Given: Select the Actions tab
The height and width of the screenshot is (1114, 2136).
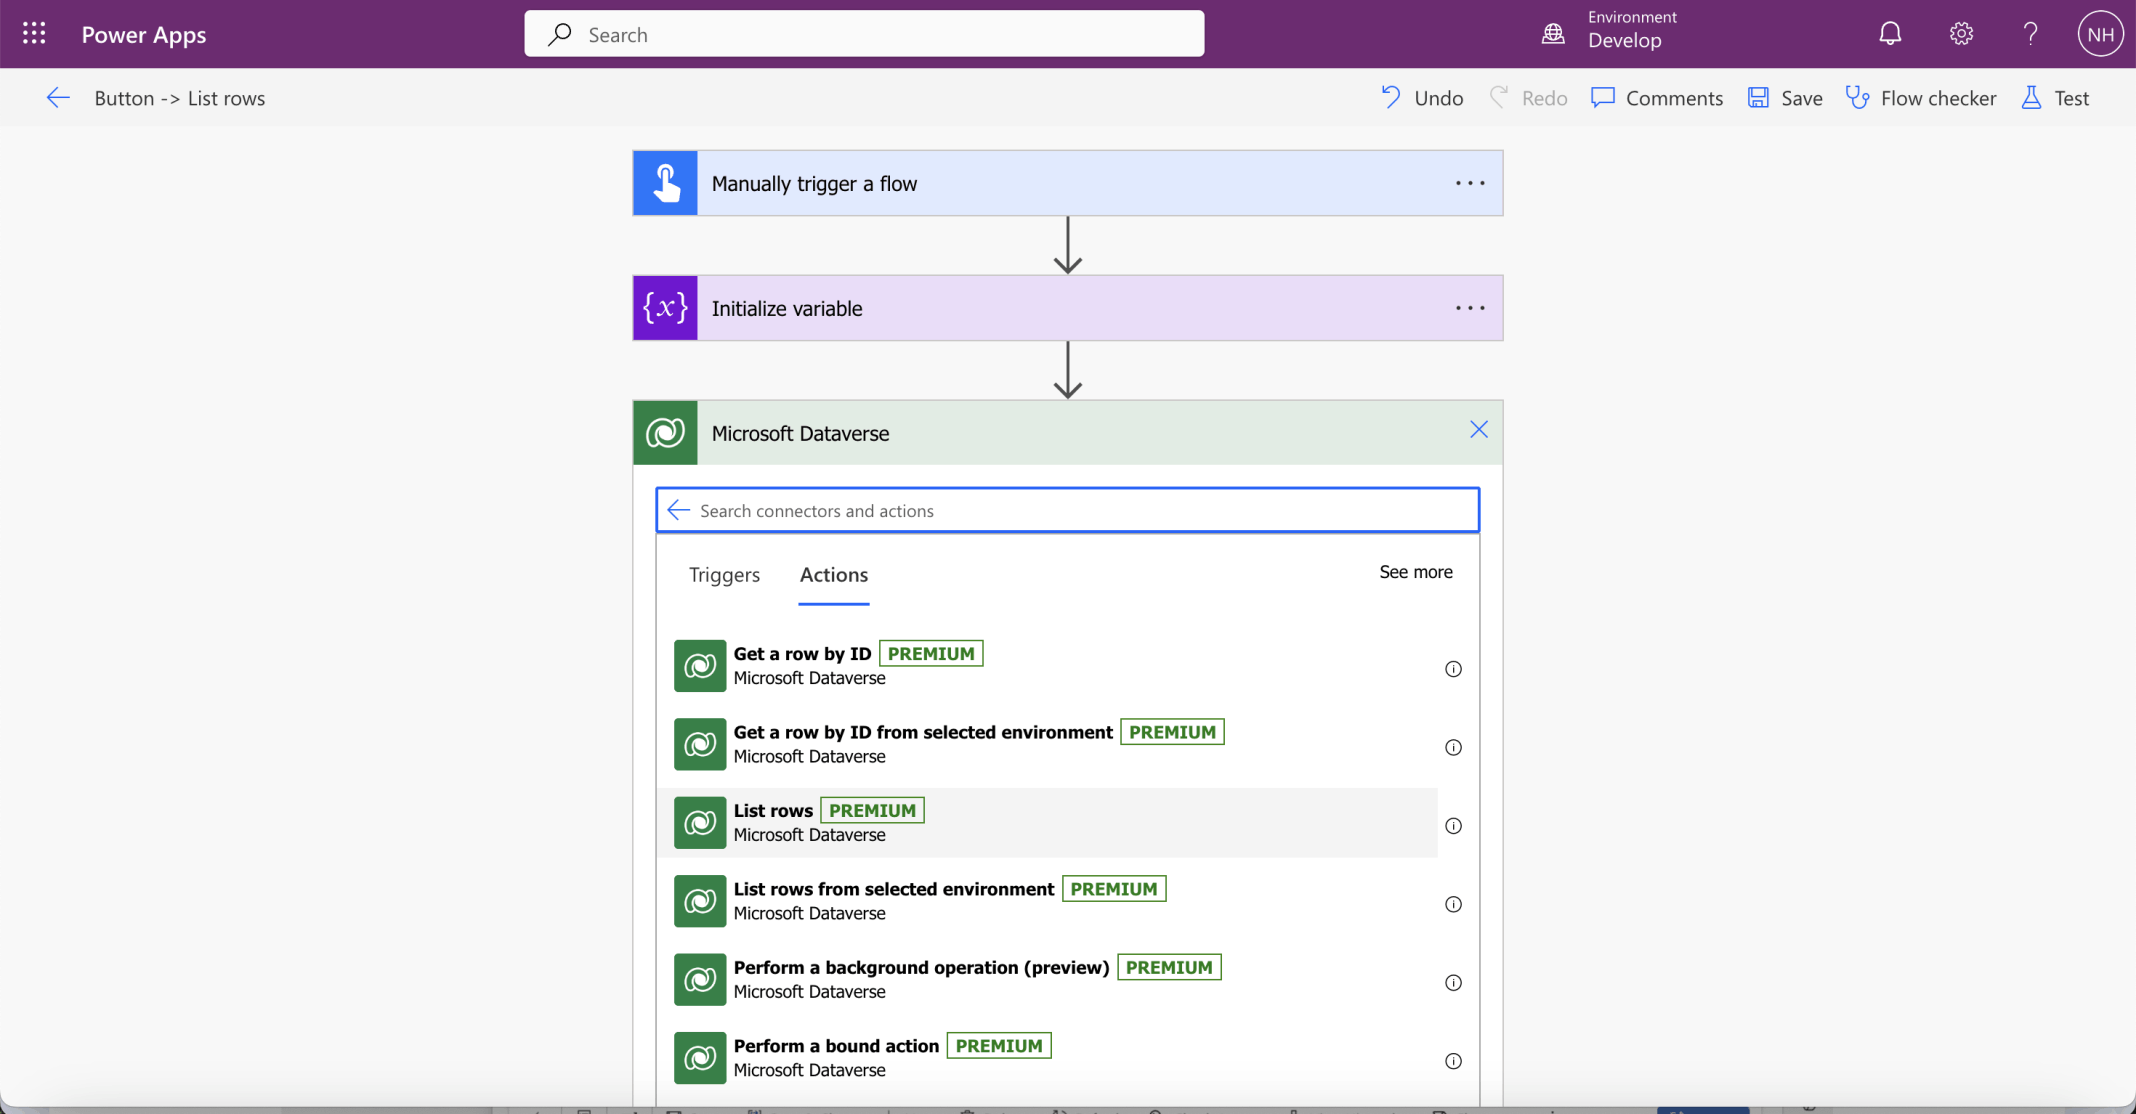Looking at the screenshot, I should [x=833, y=575].
